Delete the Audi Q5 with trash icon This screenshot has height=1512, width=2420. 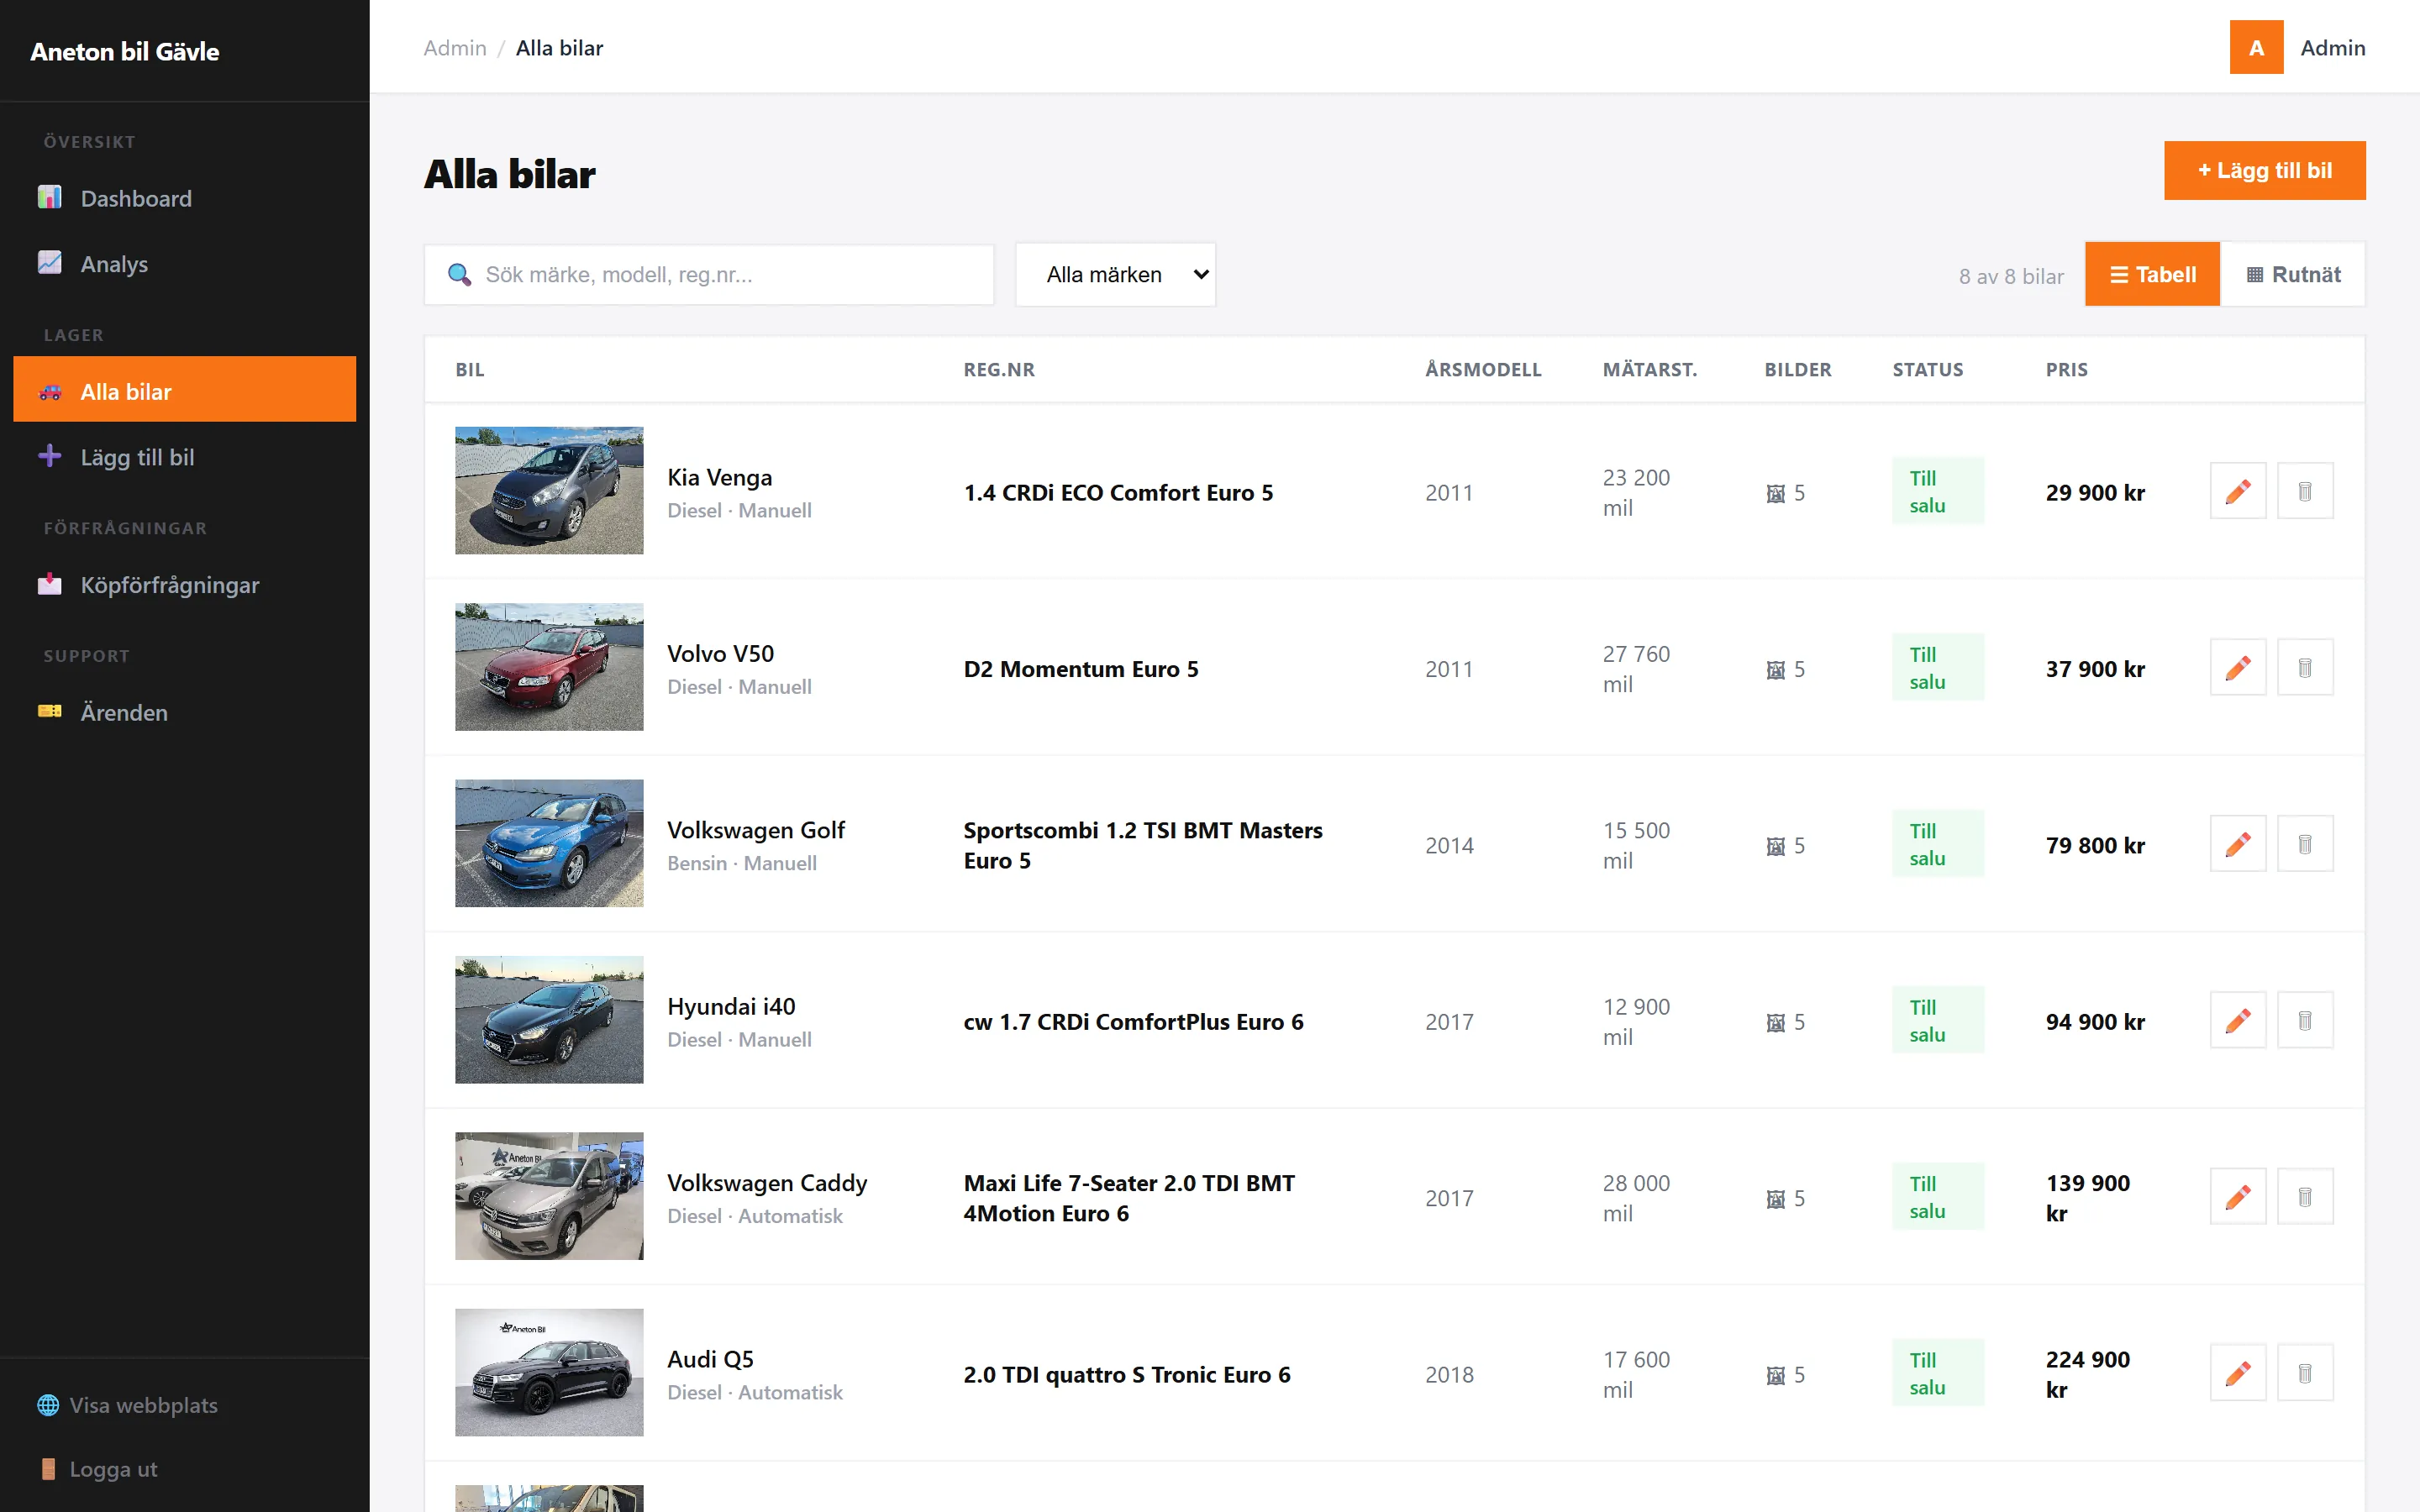tap(2305, 1373)
